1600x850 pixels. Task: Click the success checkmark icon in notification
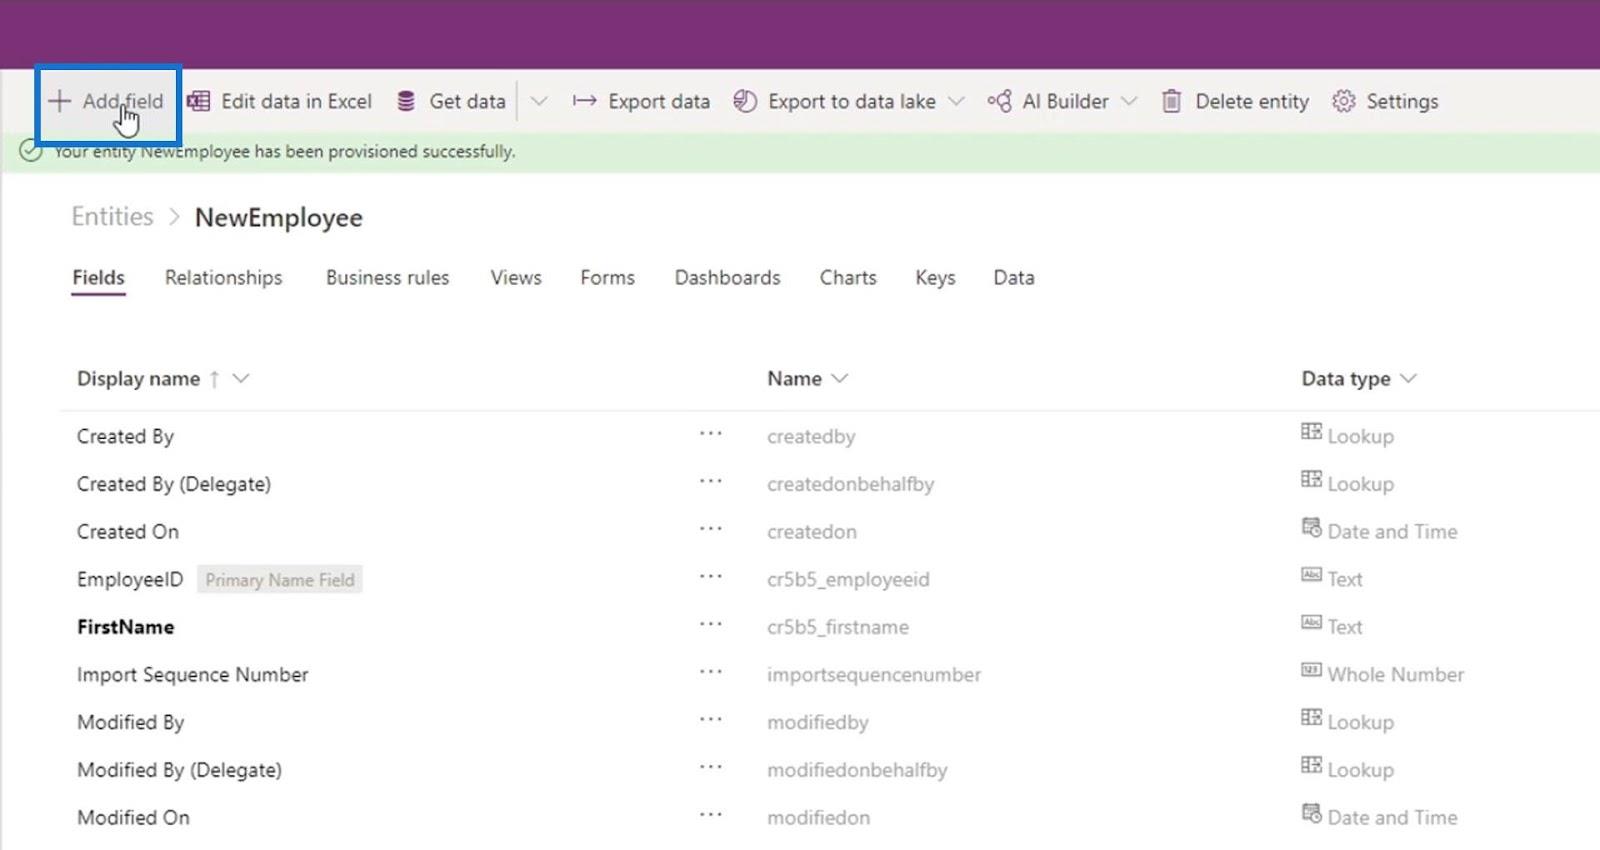[x=31, y=152]
